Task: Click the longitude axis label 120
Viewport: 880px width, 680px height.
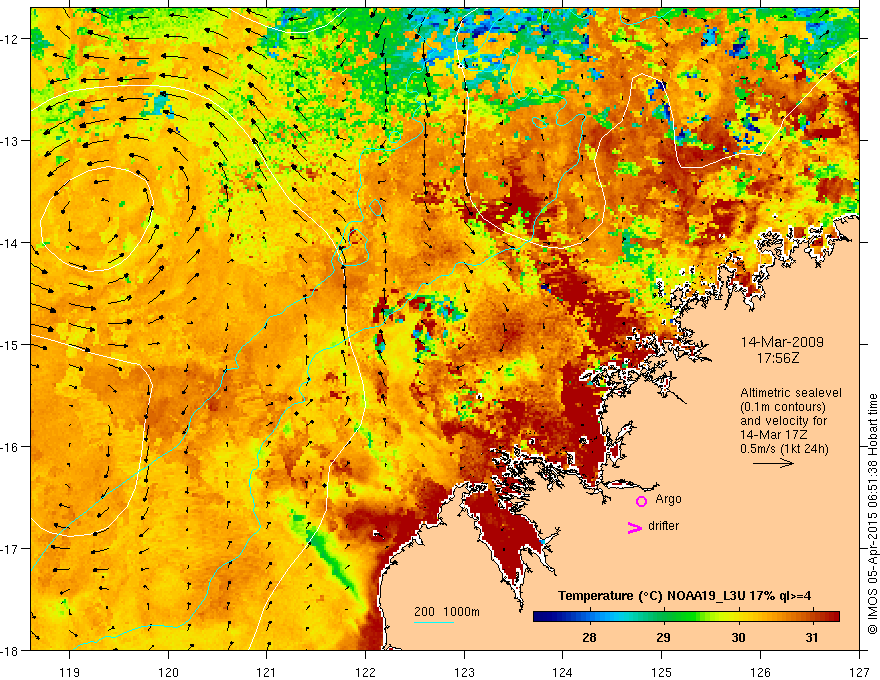Action: (x=168, y=672)
